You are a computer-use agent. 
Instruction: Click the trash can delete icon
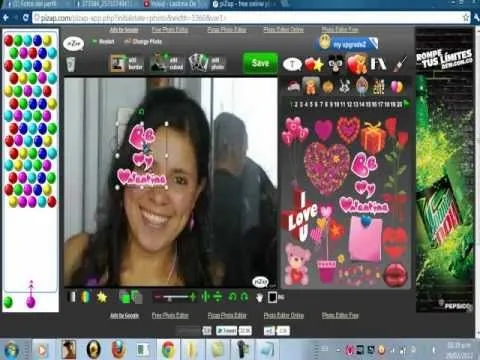(x=71, y=64)
